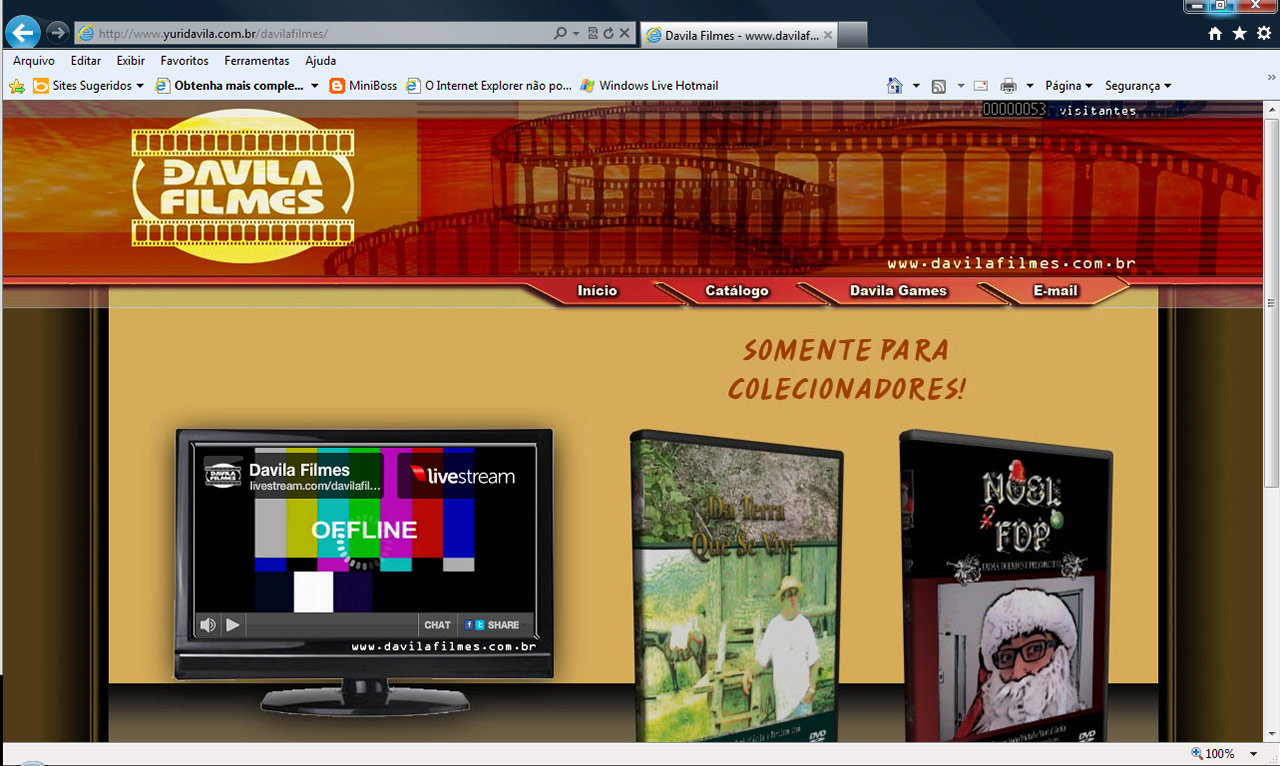The height and width of the screenshot is (766, 1280).
Task: Click the Print icon in command bar
Action: (x=1009, y=86)
